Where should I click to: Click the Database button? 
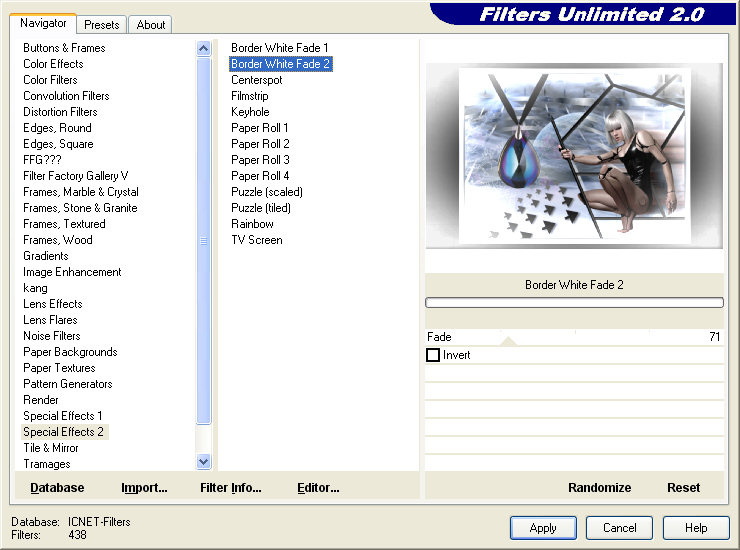[57, 487]
